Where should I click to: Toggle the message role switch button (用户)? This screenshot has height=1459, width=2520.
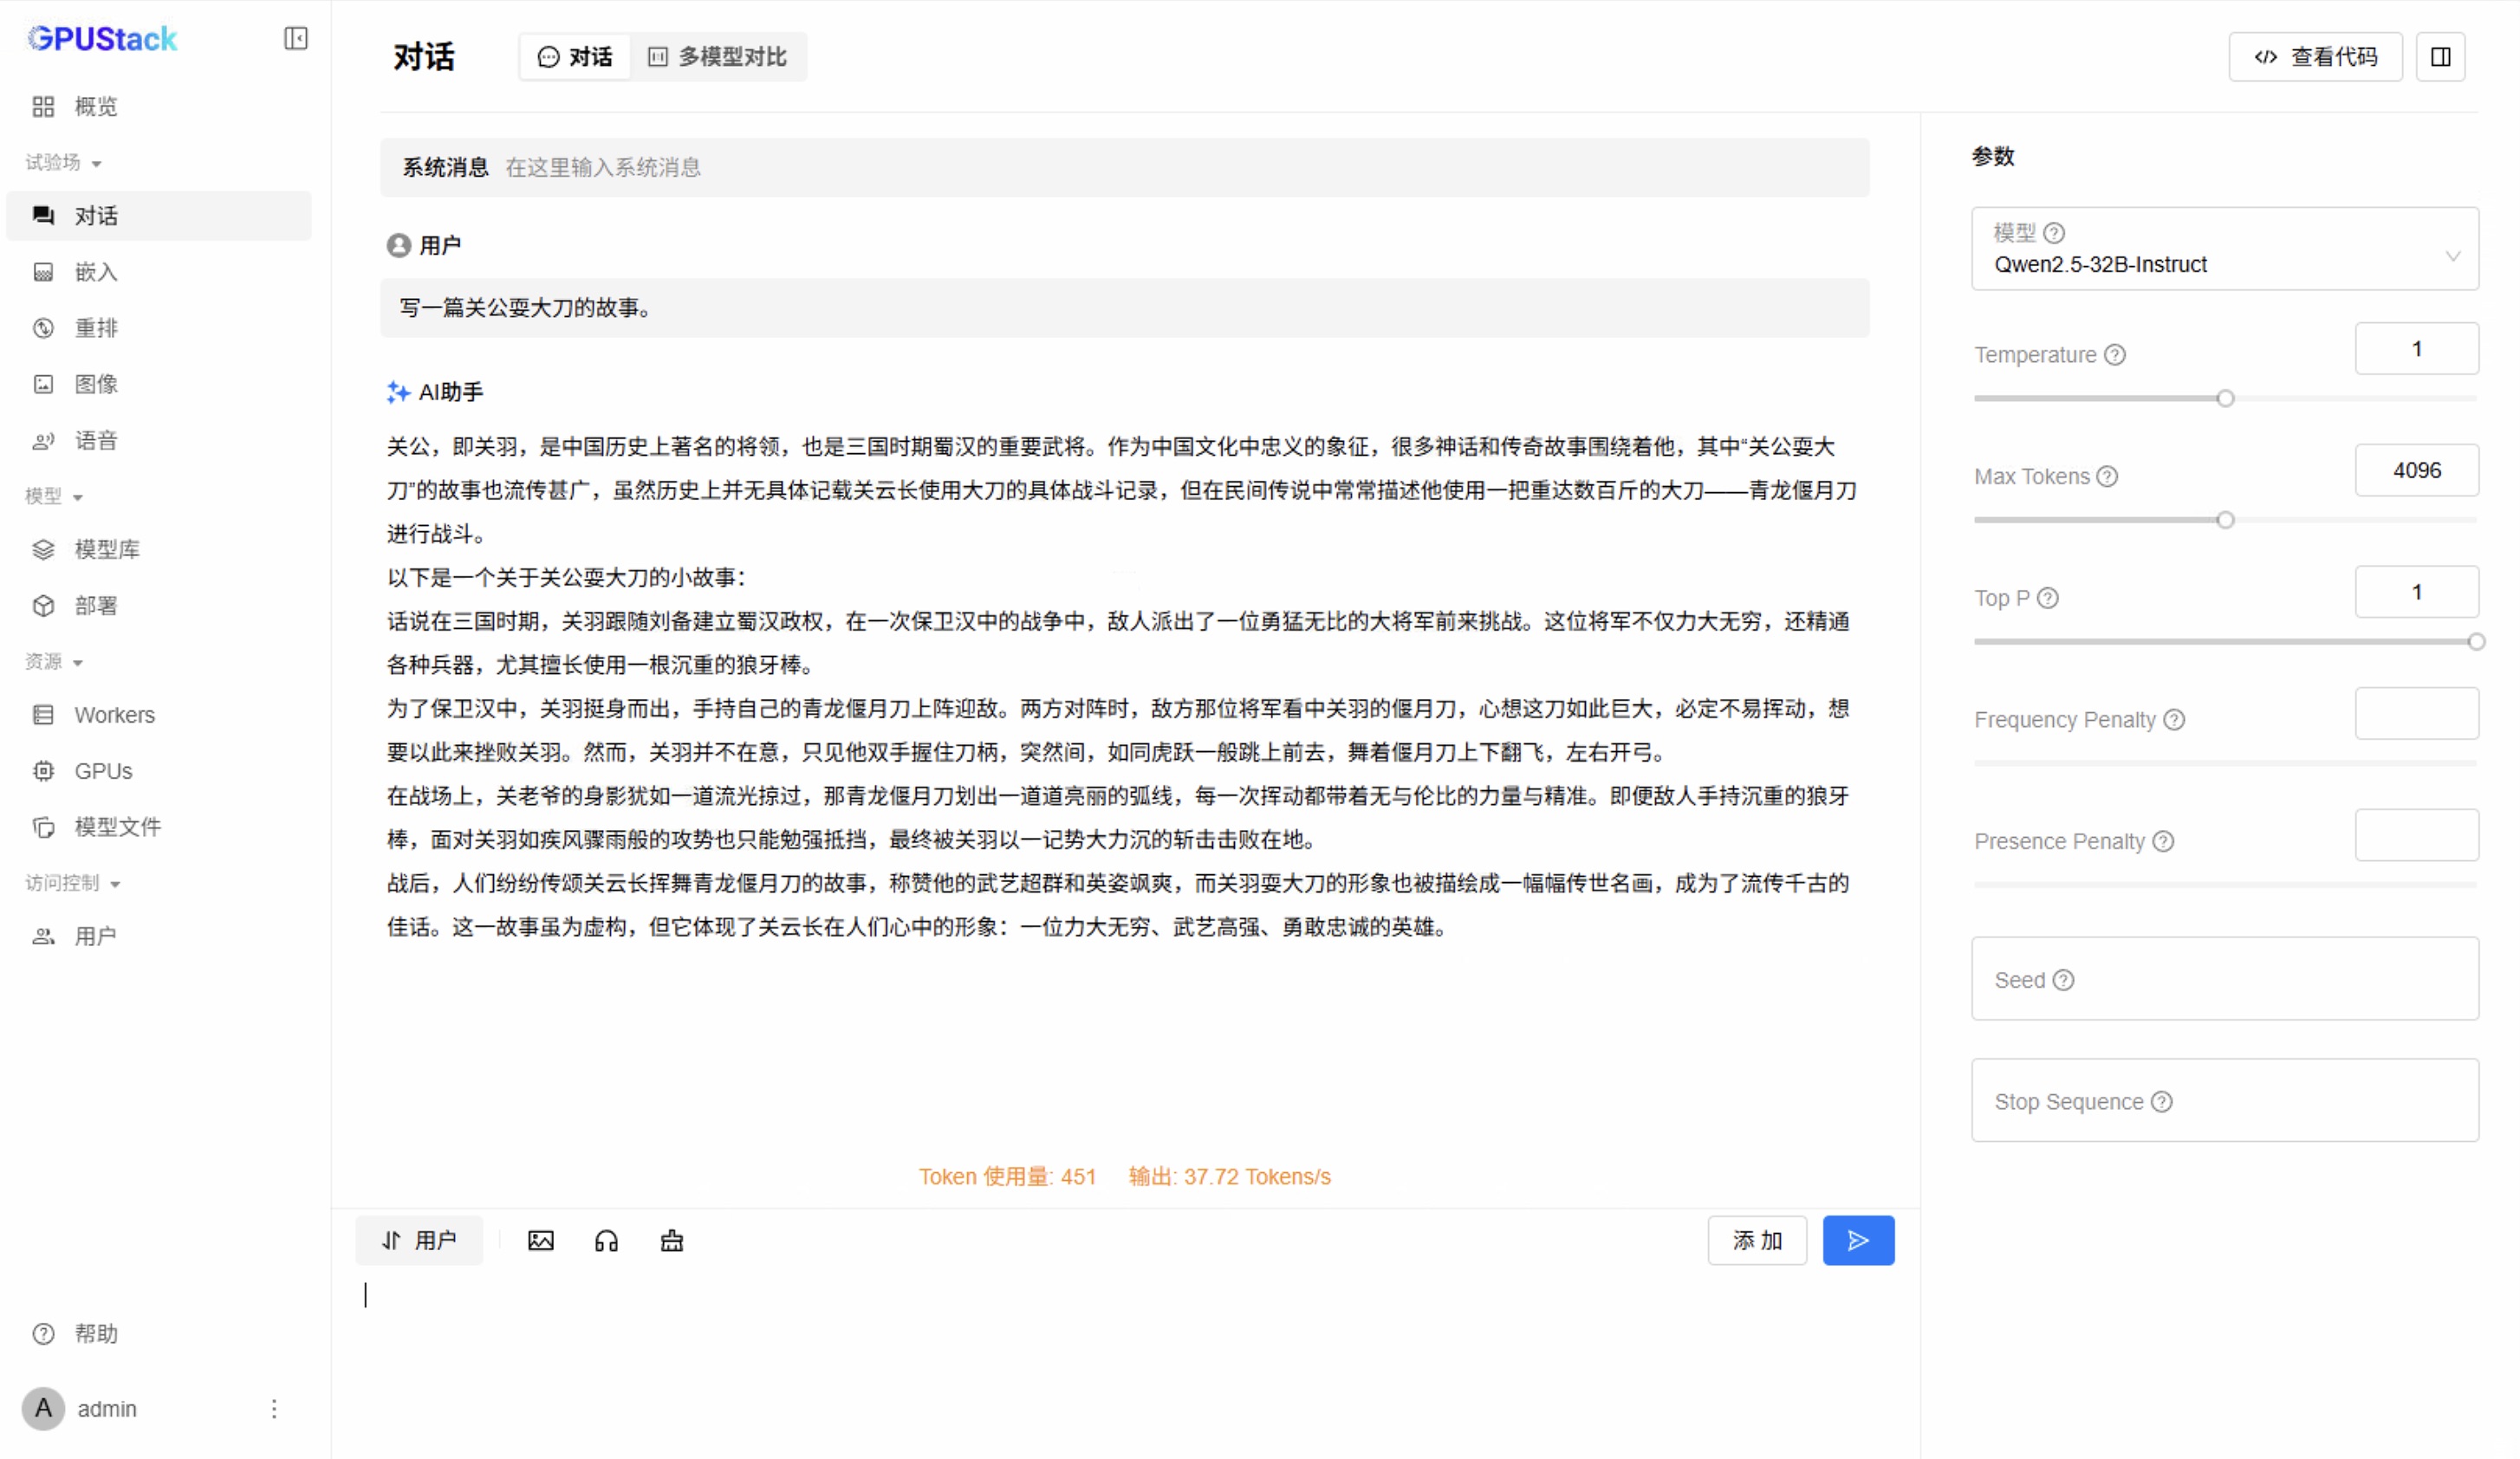[x=419, y=1241]
